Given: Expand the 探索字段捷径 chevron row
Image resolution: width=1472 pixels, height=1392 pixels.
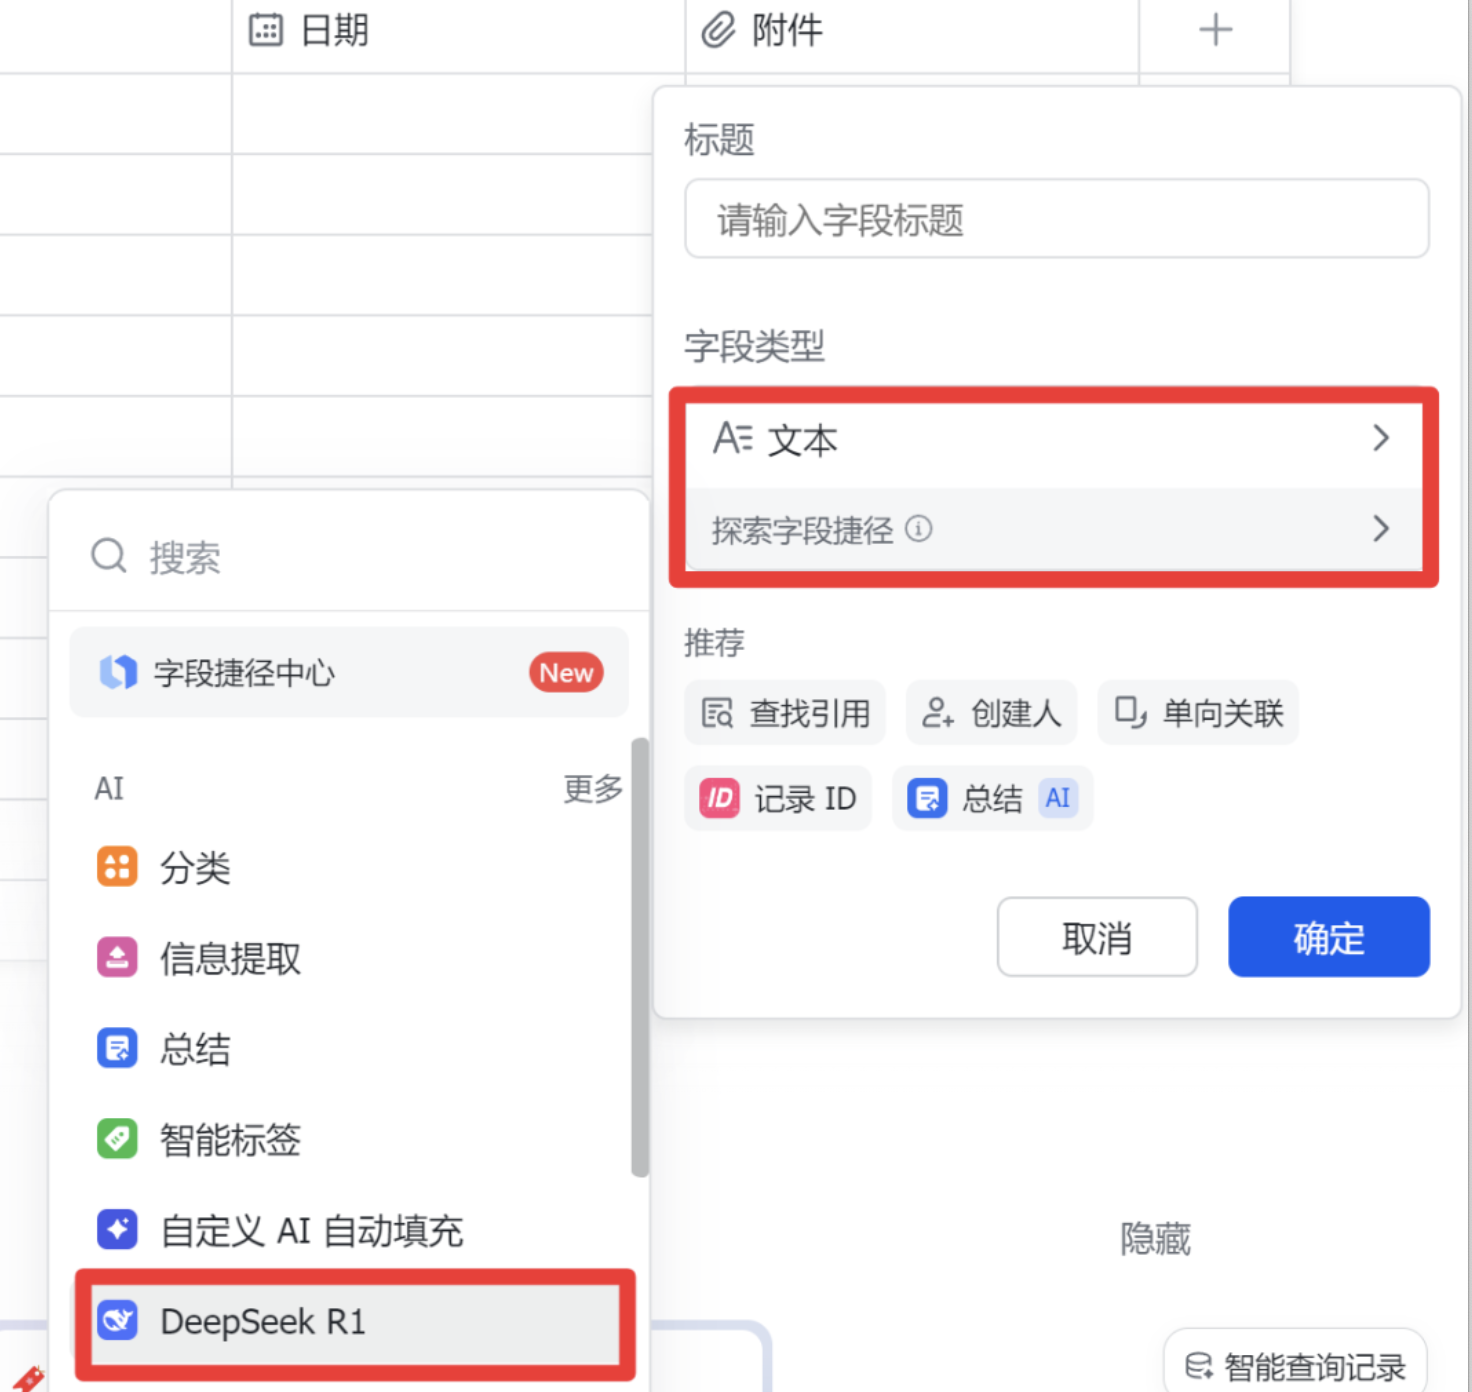Looking at the screenshot, I should (1380, 528).
